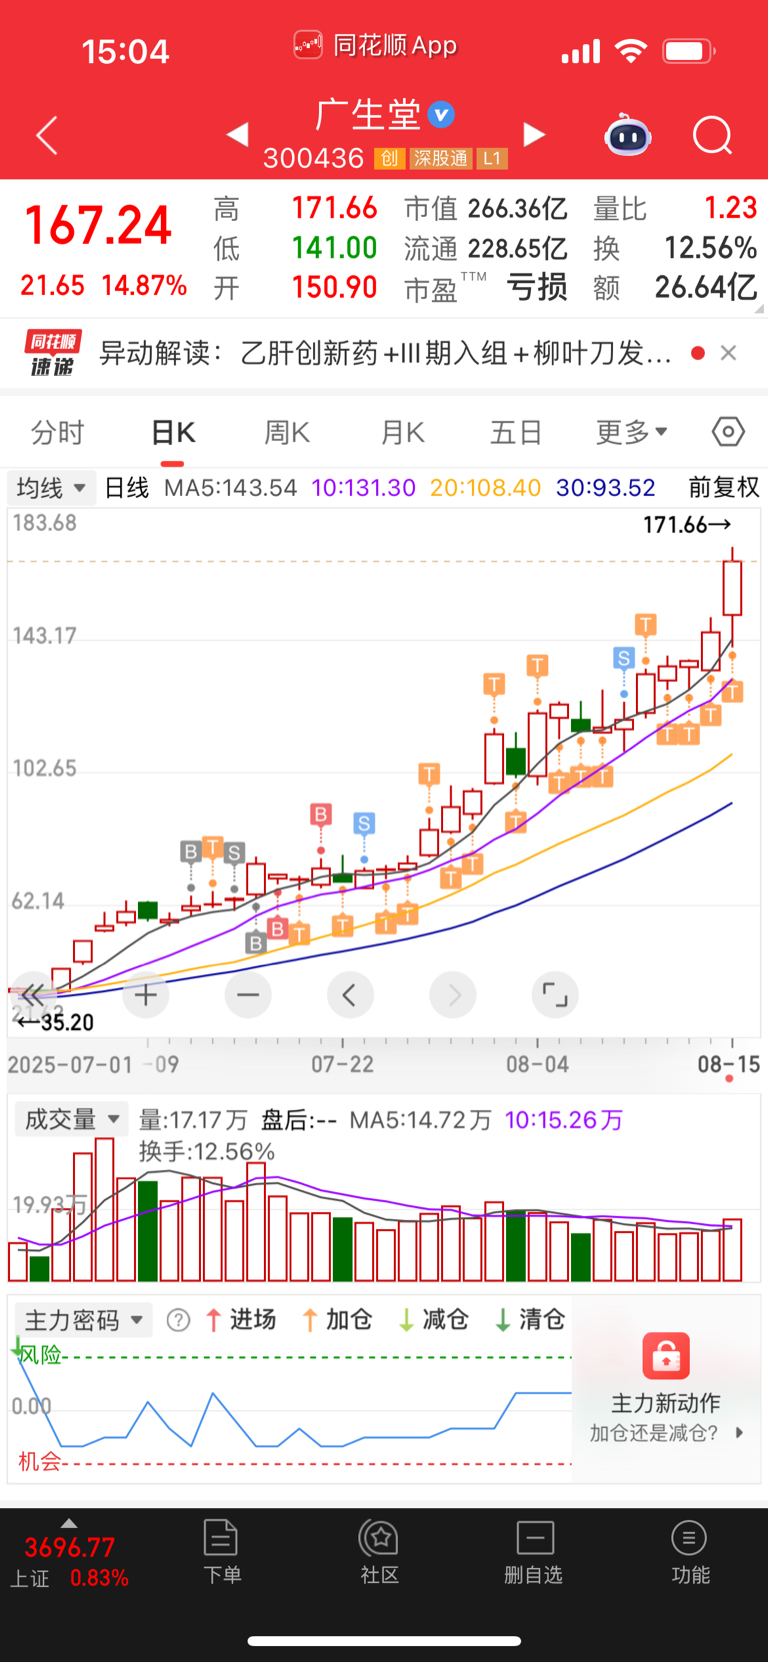Tap the 加仓 legend label
The image size is (768, 1663).
(x=349, y=1320)
